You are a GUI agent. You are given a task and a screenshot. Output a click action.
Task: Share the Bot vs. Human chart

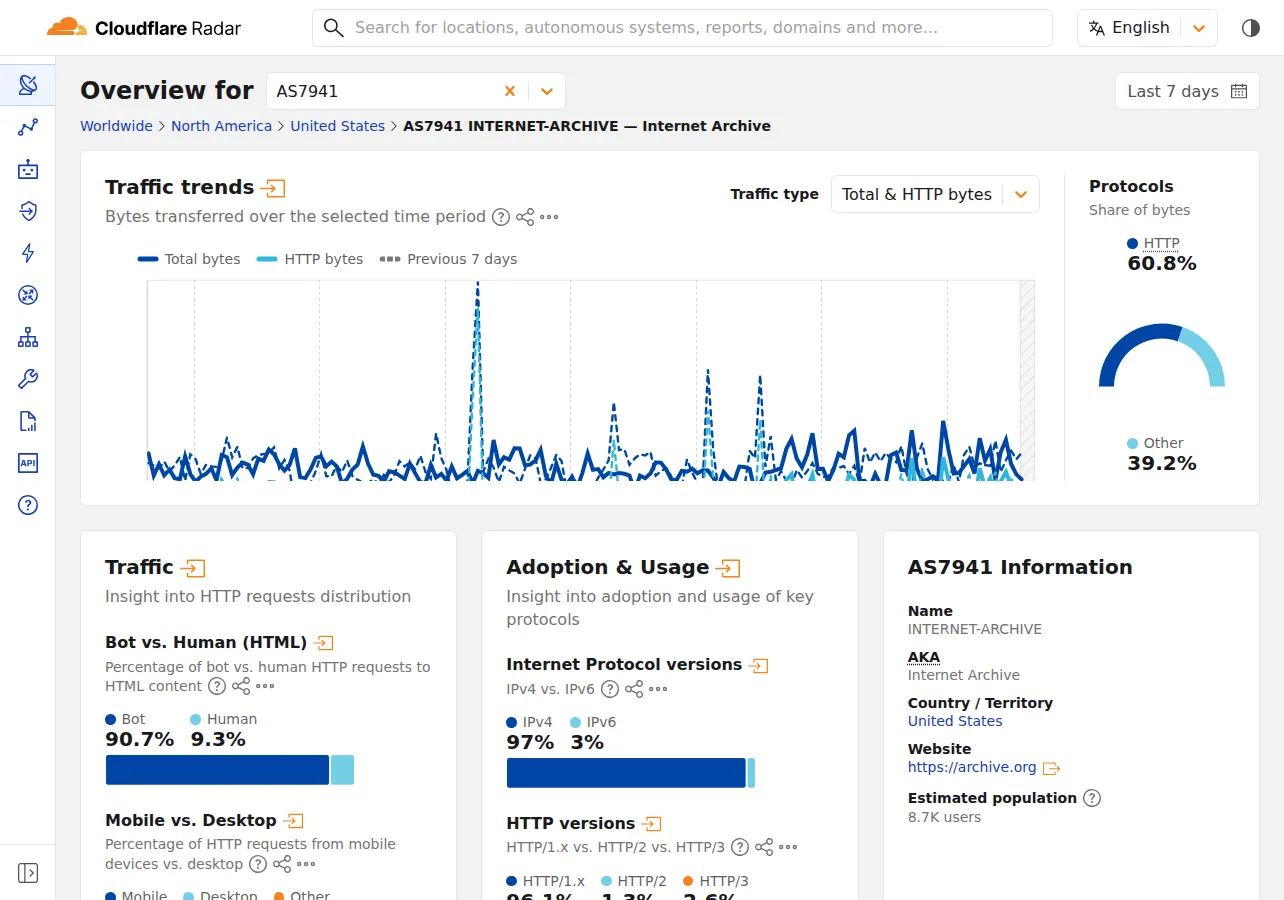pyautogui.click(x=241, y=686)
